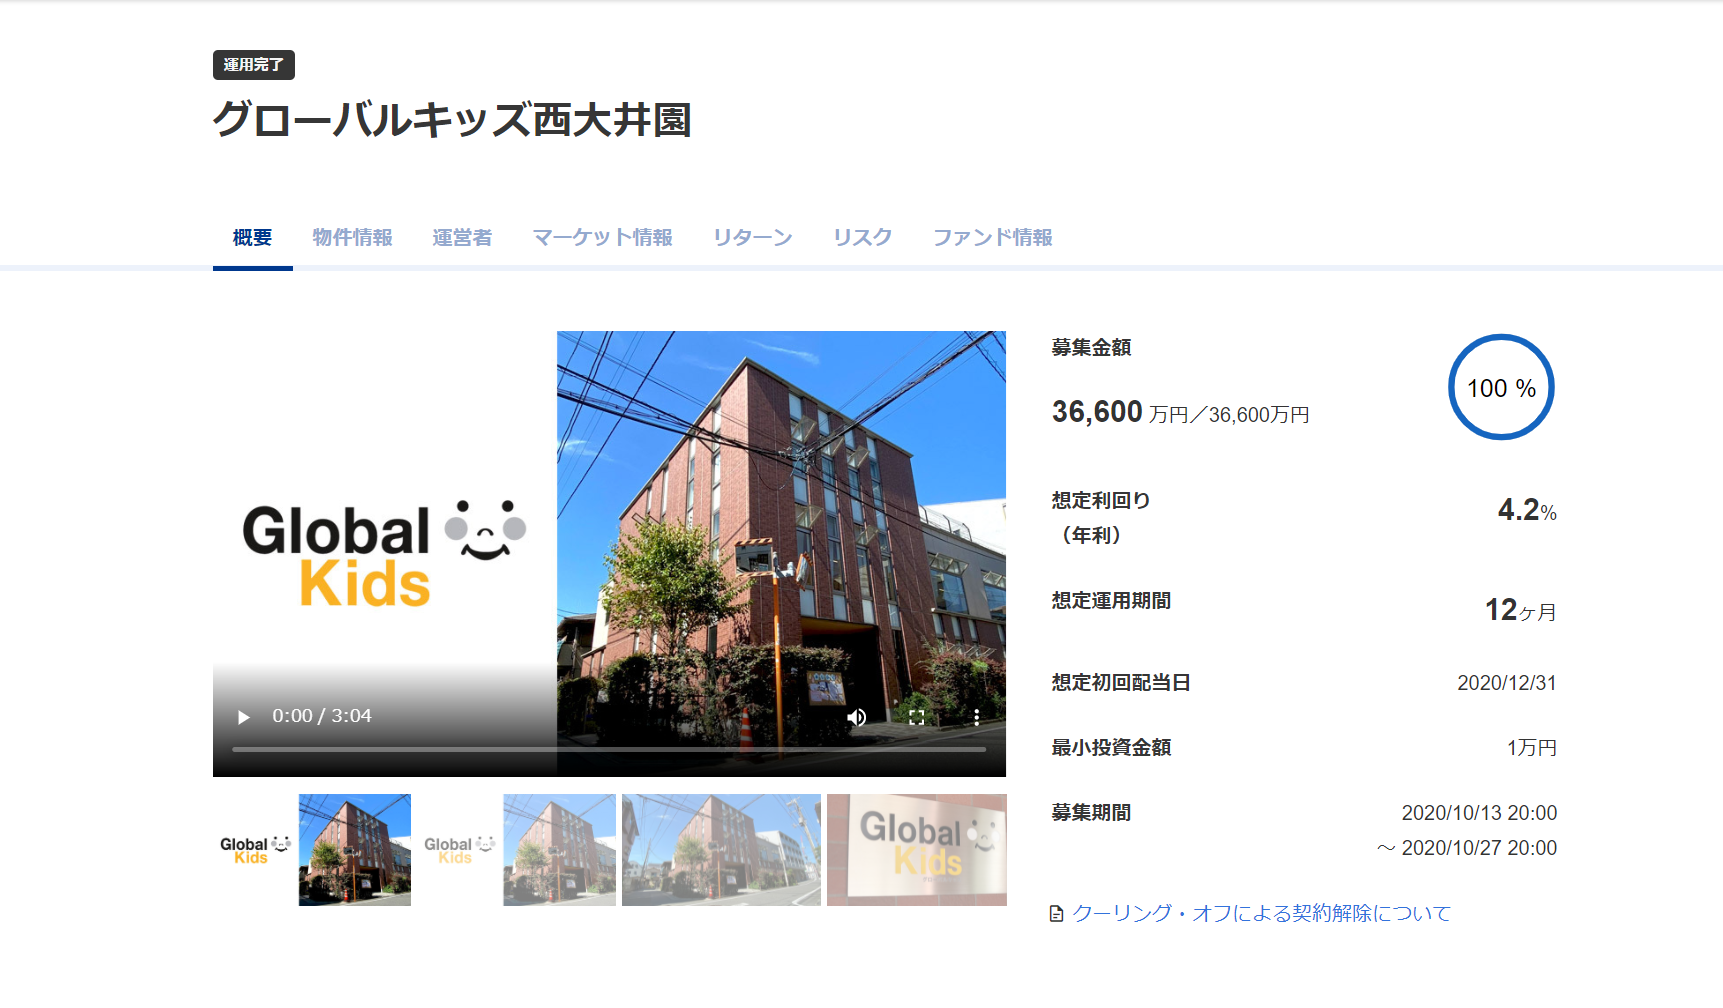
Task: Select the first thumbnail with logo and building
Action: [312, 850]
